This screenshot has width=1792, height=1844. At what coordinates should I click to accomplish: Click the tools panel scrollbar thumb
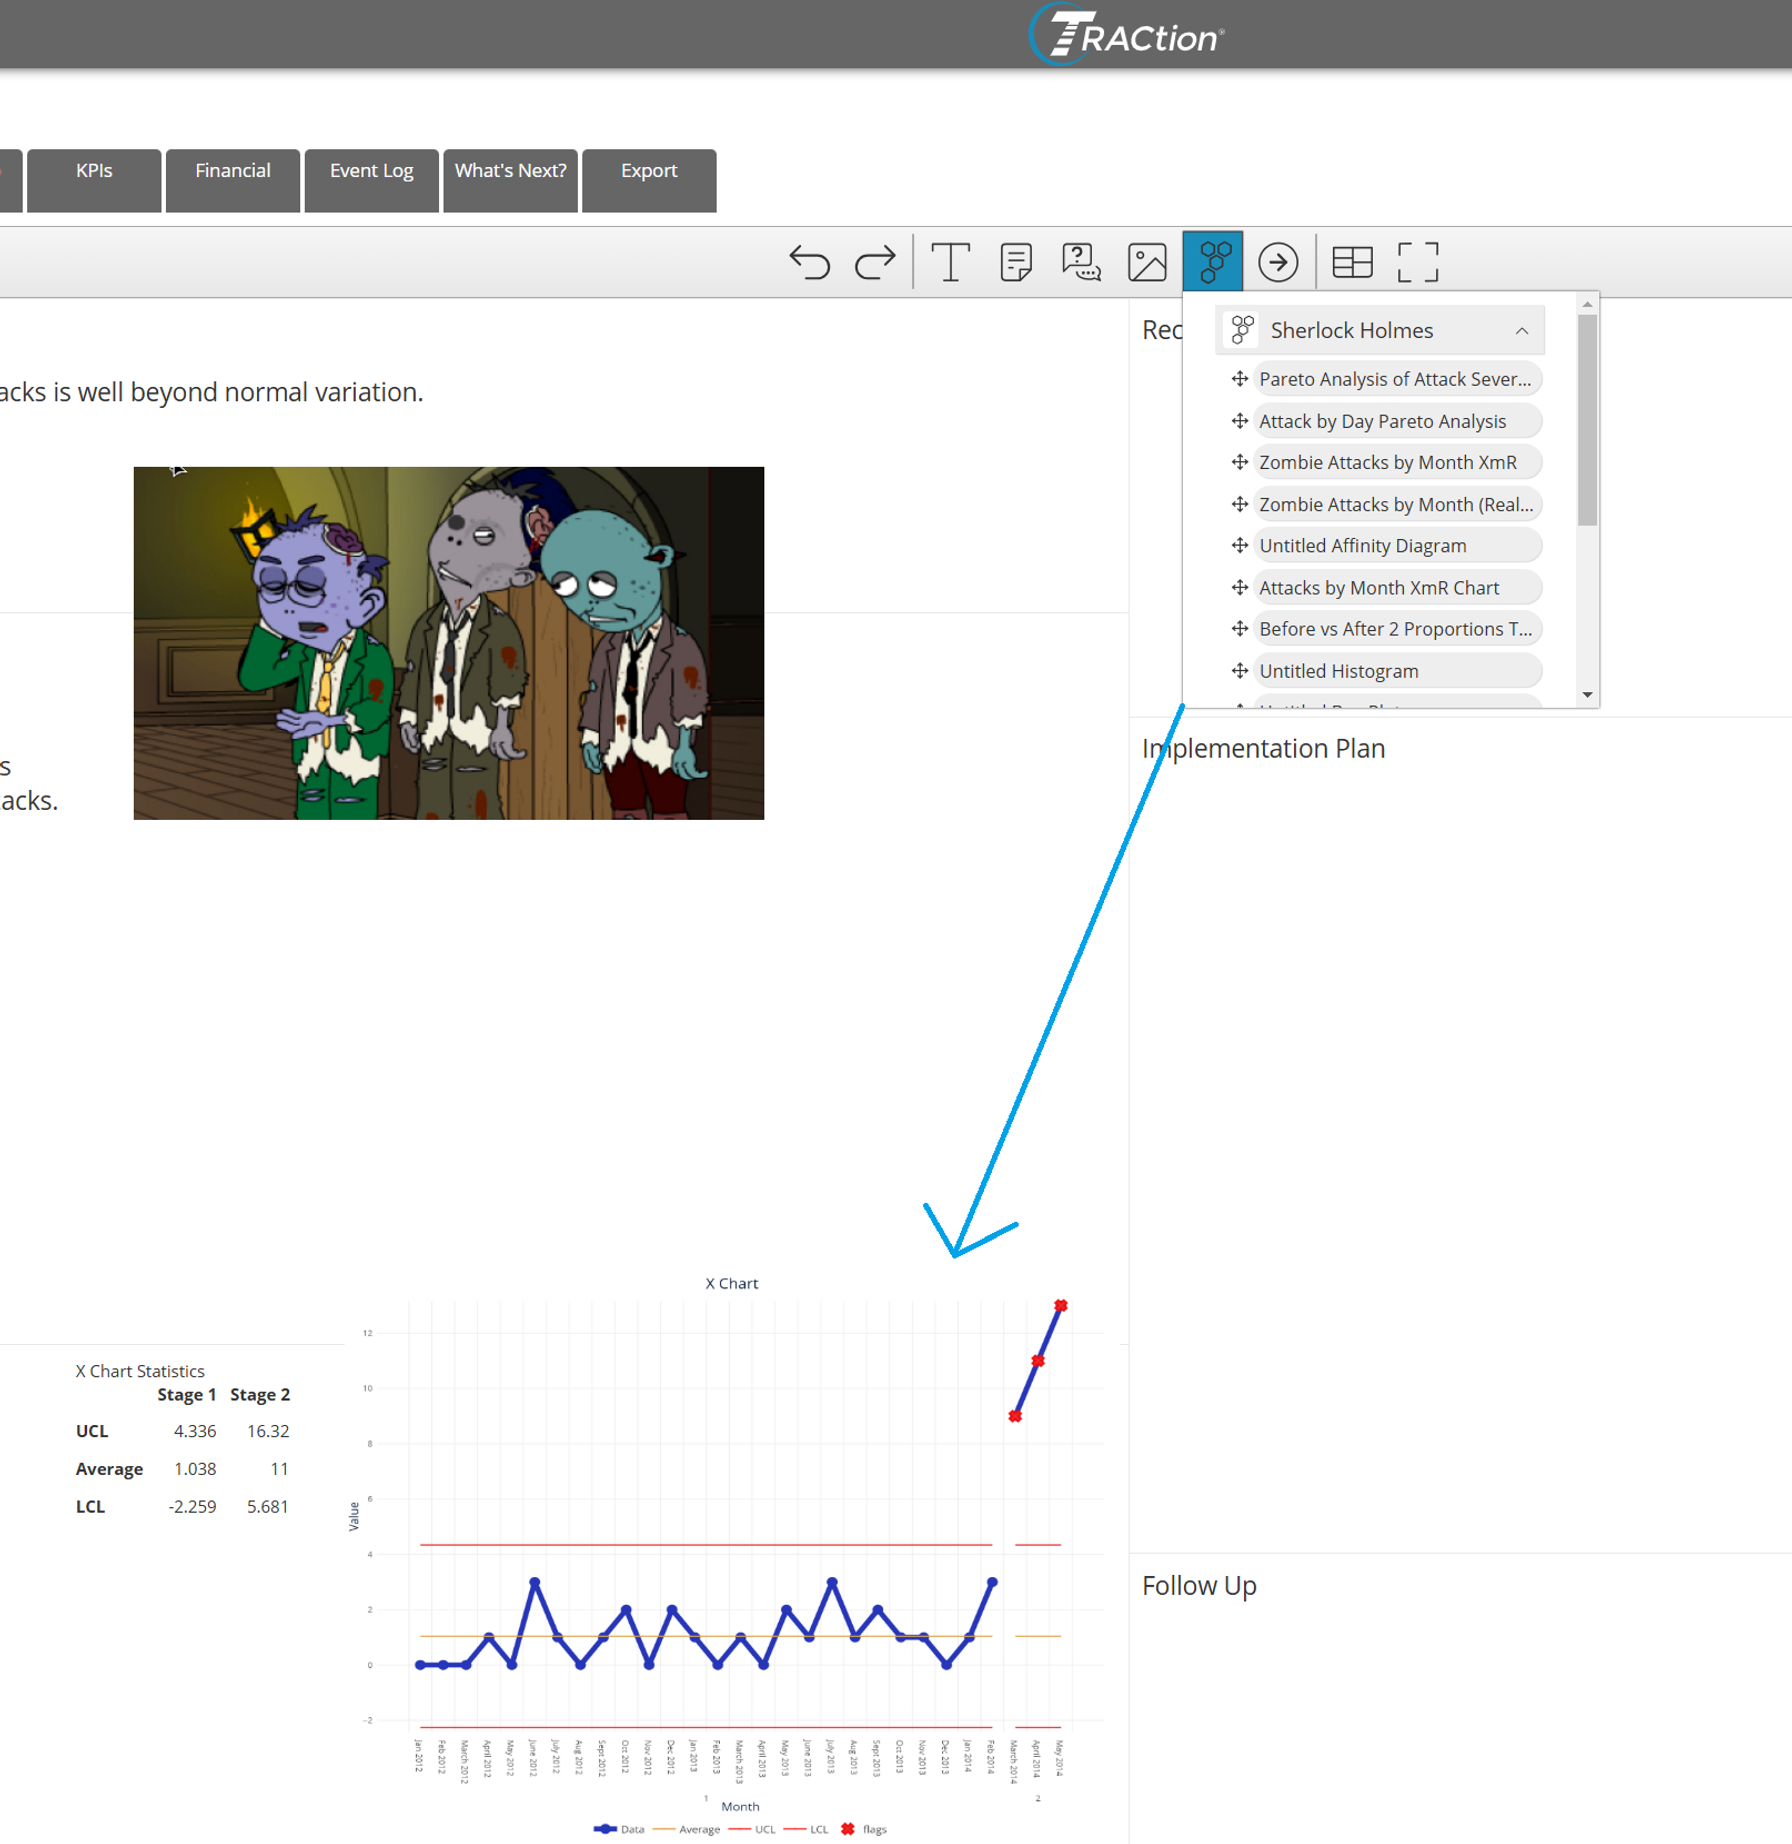[x=1587, y=420]
